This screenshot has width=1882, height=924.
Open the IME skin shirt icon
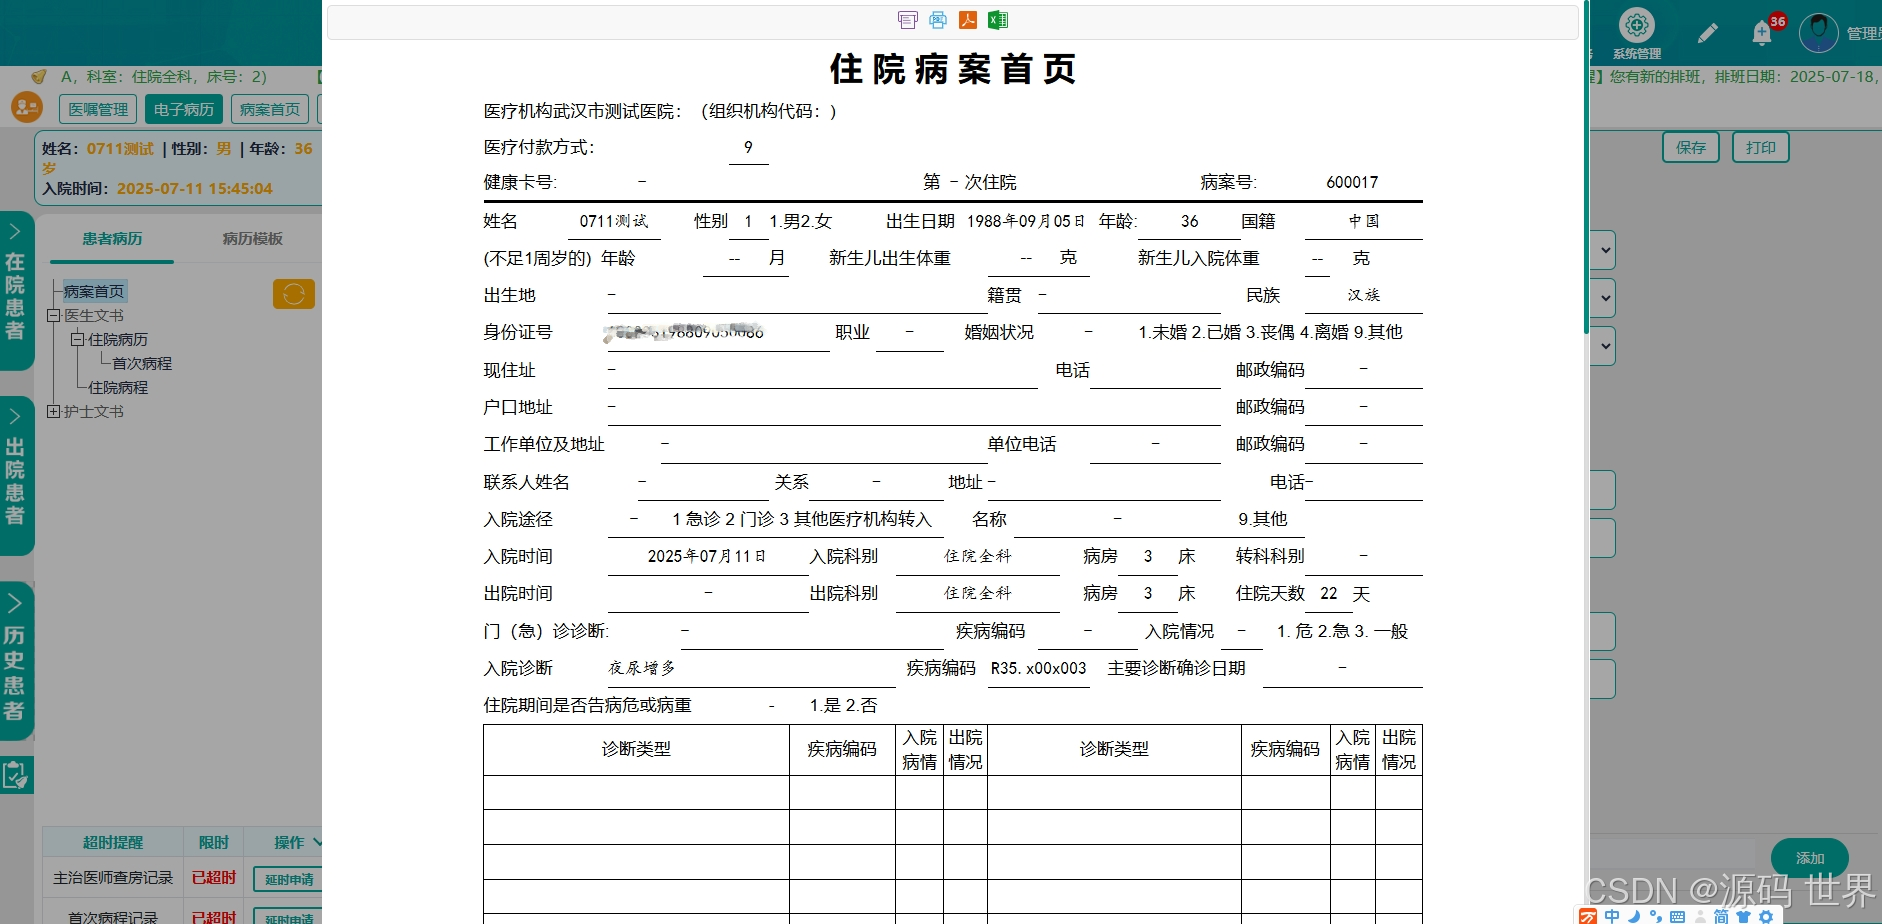[x=1743, y=916]
